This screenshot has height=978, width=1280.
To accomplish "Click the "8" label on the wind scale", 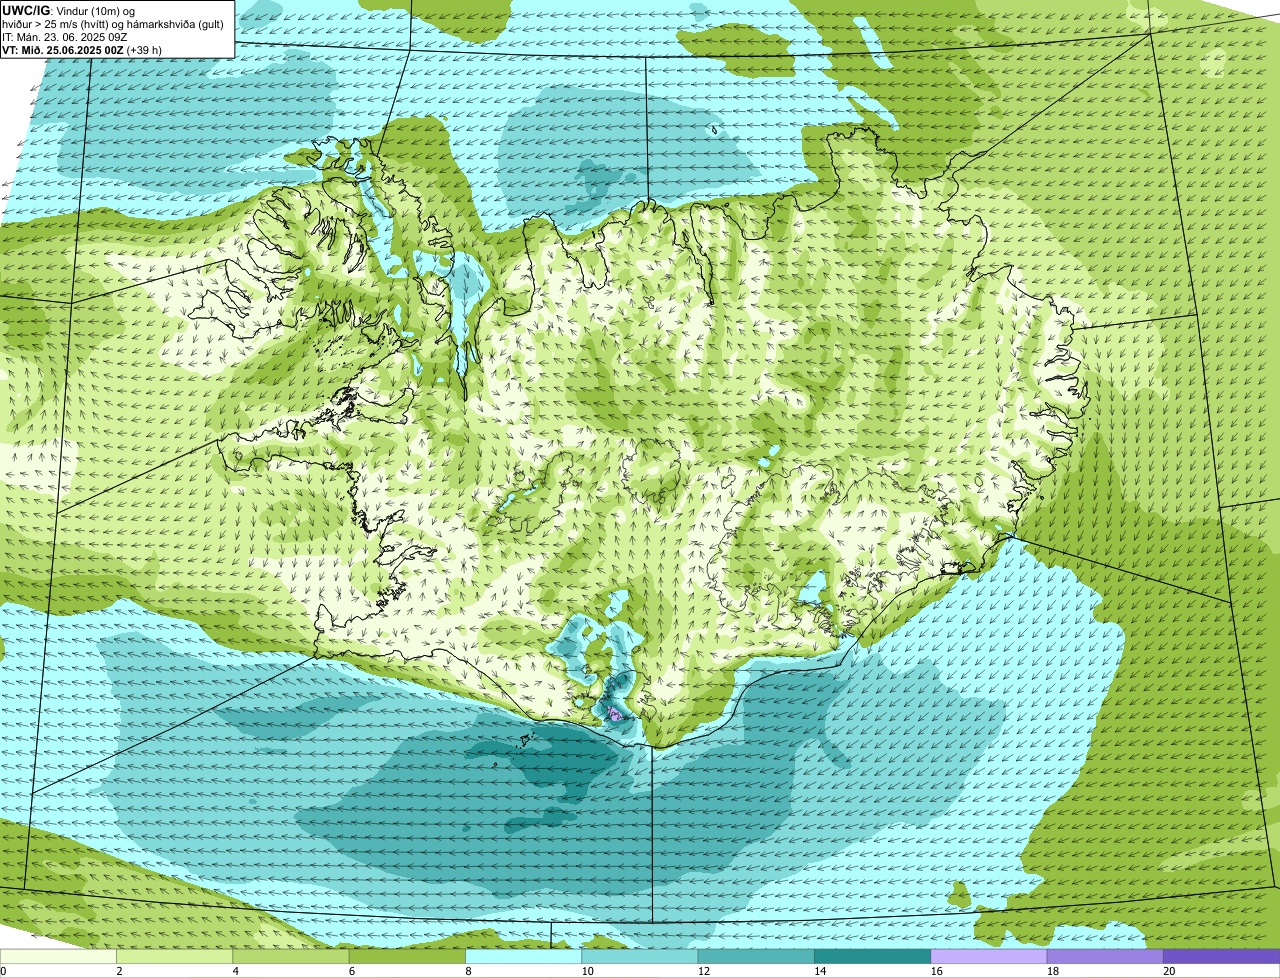I will pyautogui.click(x=468, y=971).
